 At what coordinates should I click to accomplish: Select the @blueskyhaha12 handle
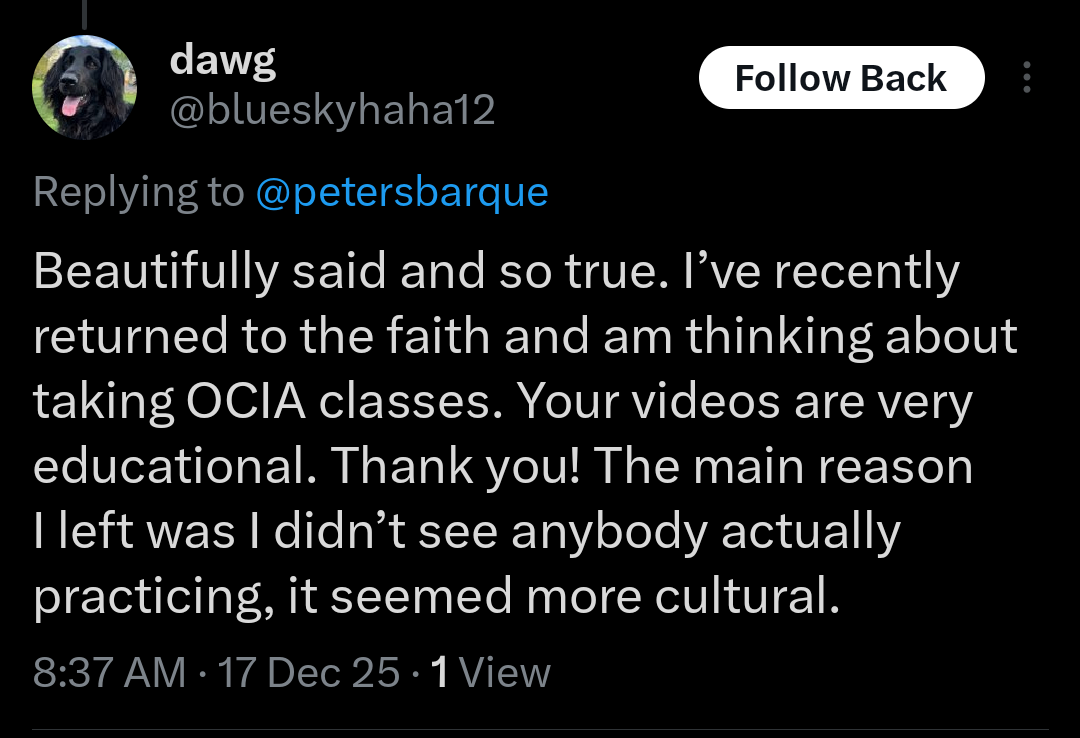[333, 110]
